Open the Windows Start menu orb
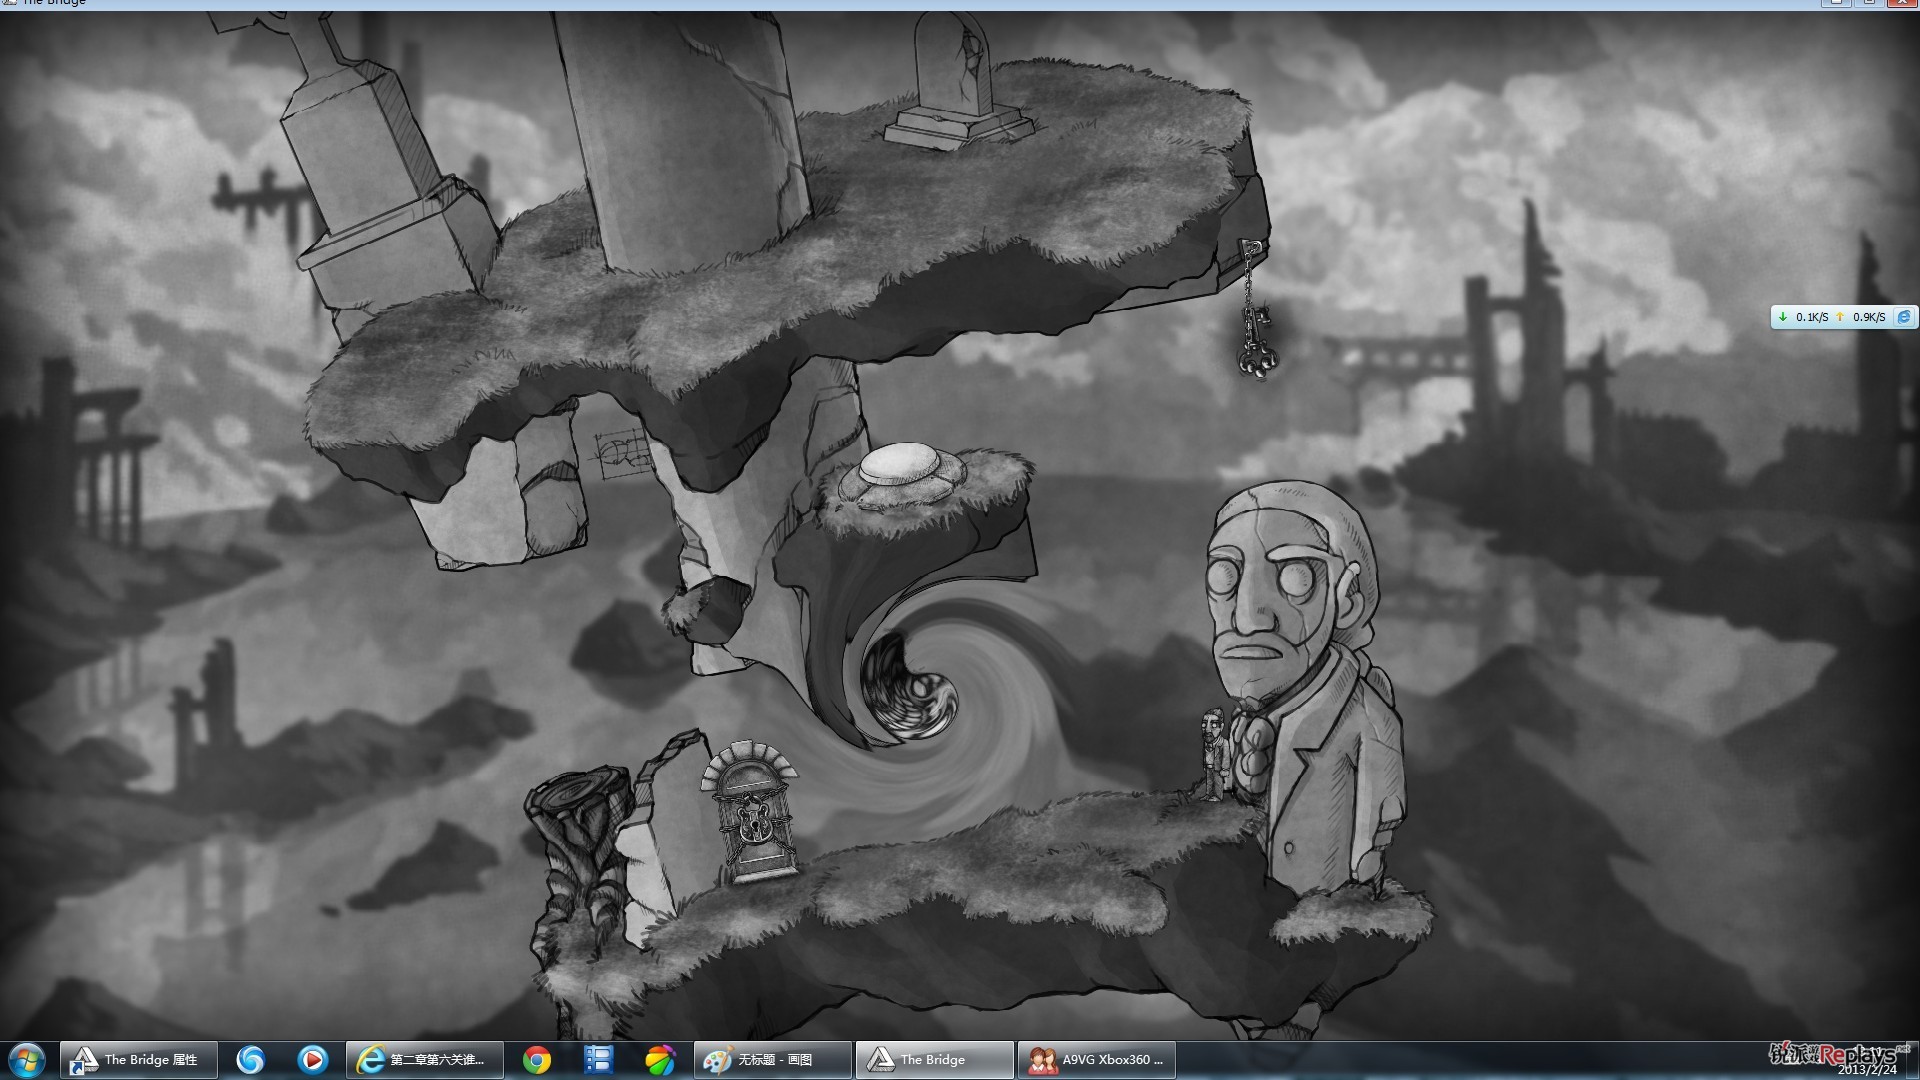The height and width of the screenshot is (1080, 1920). click(27, 1060)
